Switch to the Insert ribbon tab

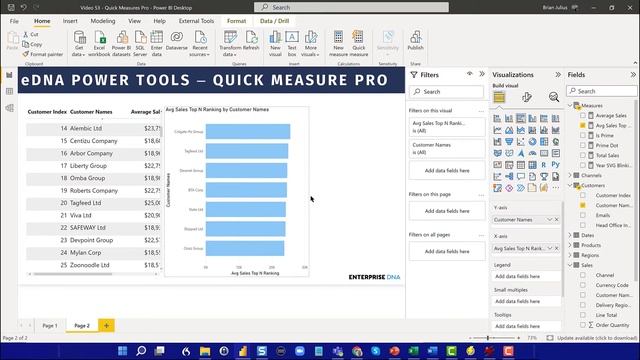pos(70,21)
